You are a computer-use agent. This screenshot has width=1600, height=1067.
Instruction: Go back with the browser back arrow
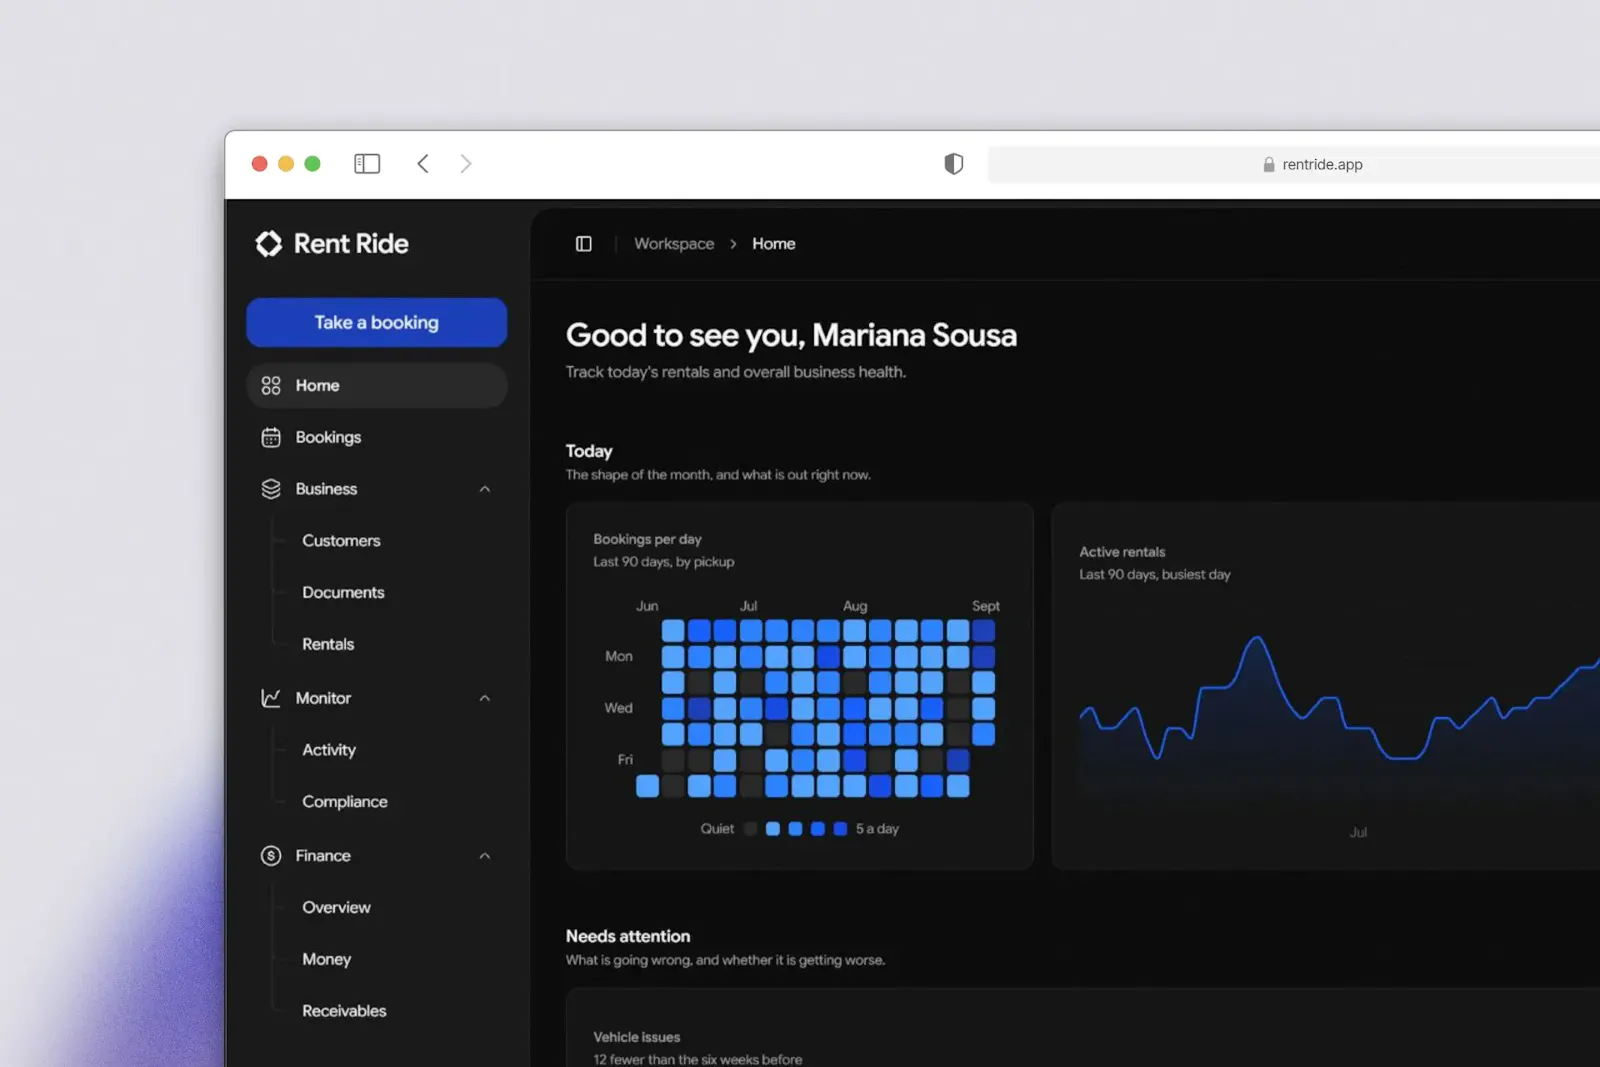click(423, 164)
